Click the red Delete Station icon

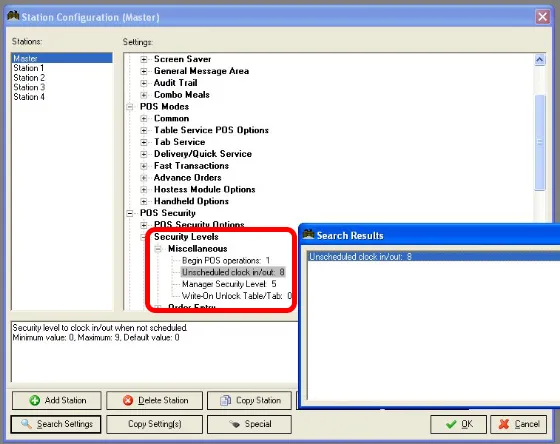point(128,400)
